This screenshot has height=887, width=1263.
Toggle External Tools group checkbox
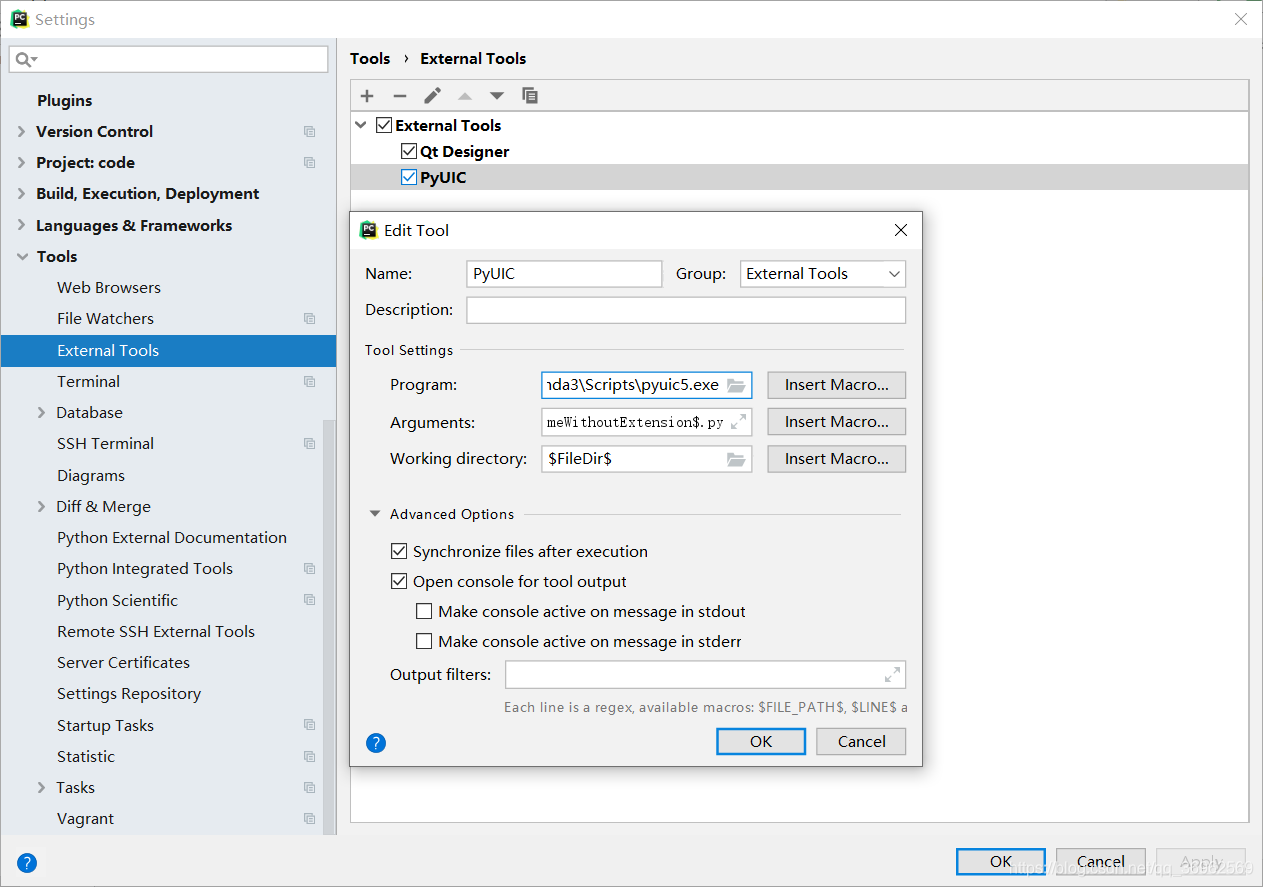click(384, 125)
